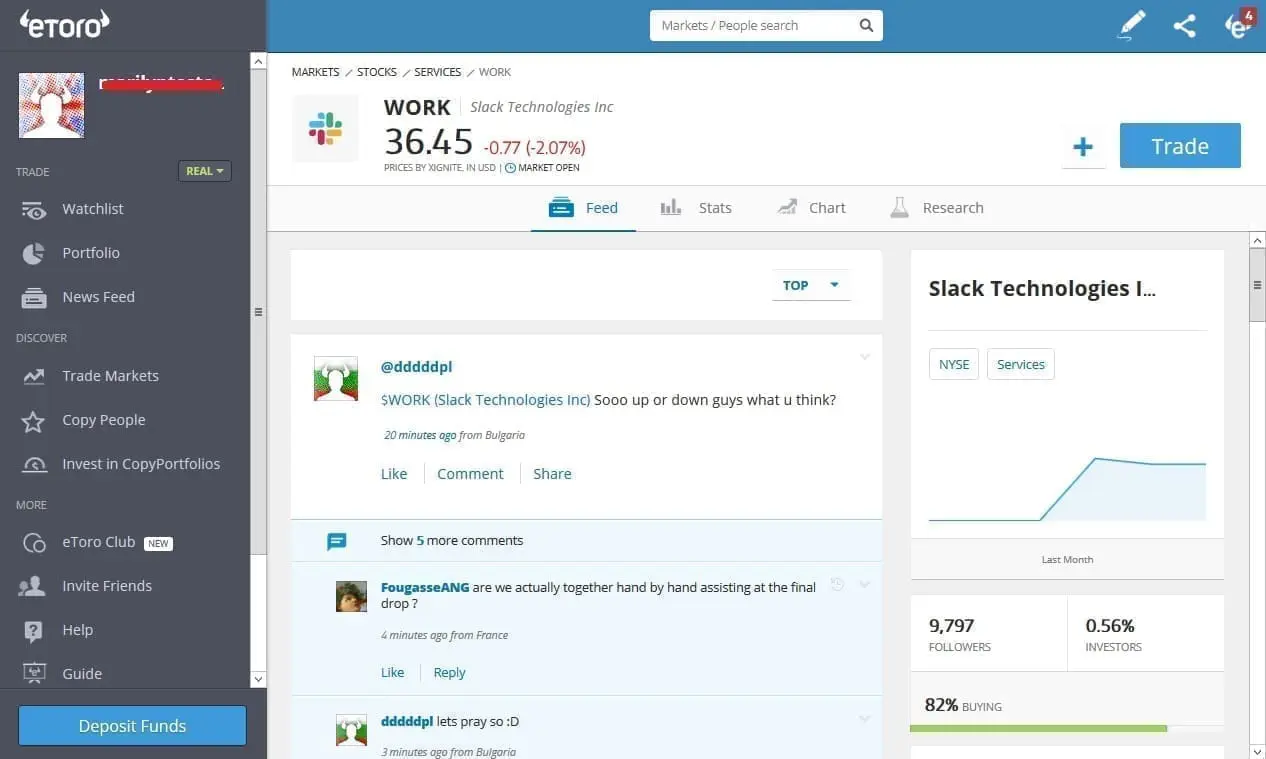Expand options on FougasseANG's comment
This screenshot has height=759, width=1266.
click(x=864, y=584)
